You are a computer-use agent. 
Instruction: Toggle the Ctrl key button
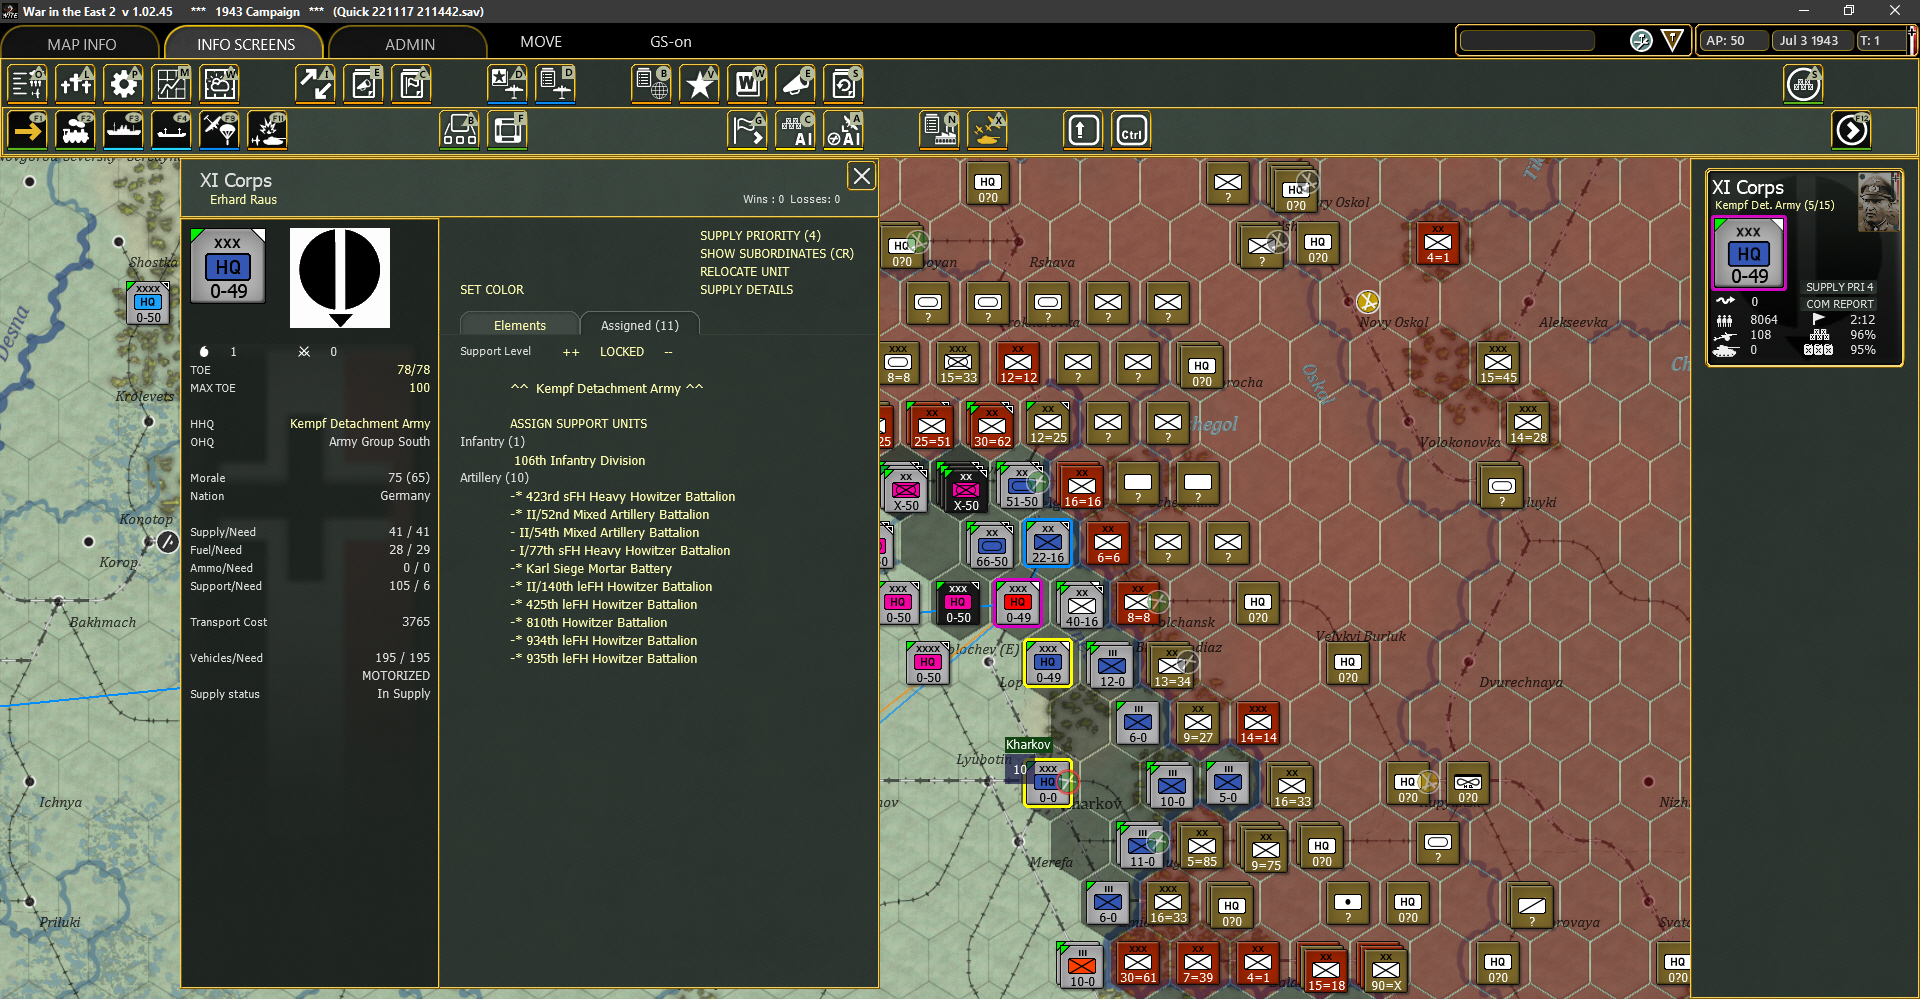(x=1131, y=130)
